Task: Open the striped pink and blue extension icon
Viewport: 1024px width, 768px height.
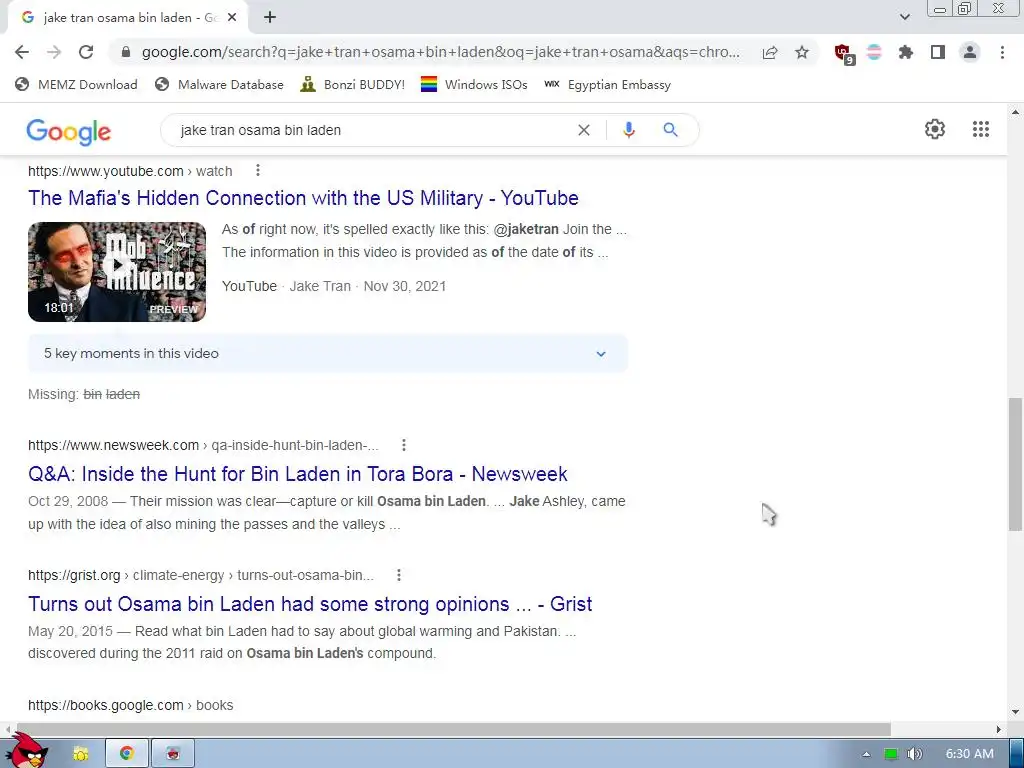Action: point(874,52)
